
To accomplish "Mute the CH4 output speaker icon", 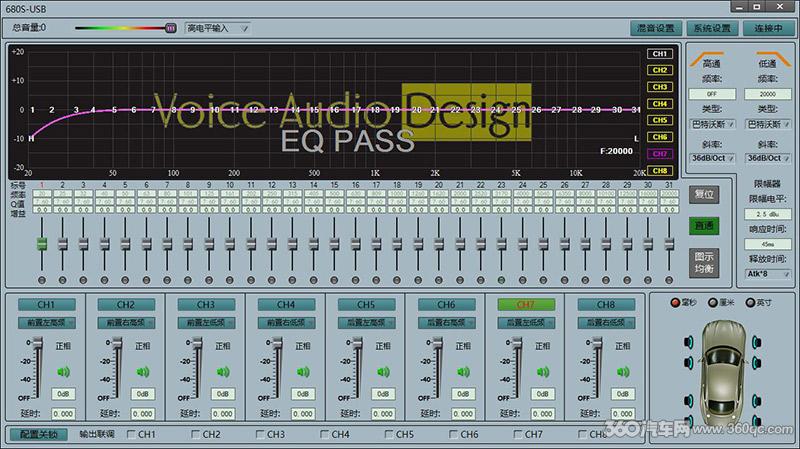I will point(303,371).
